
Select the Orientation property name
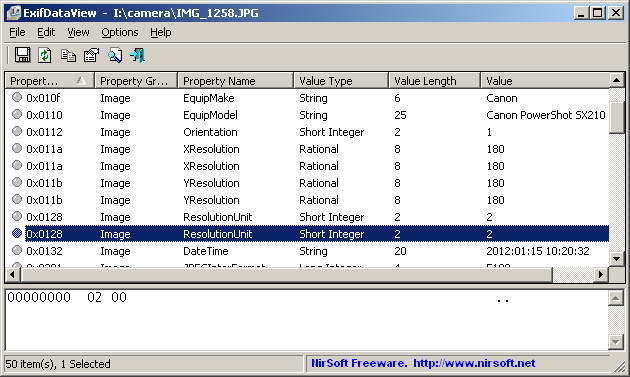[210, 132]
